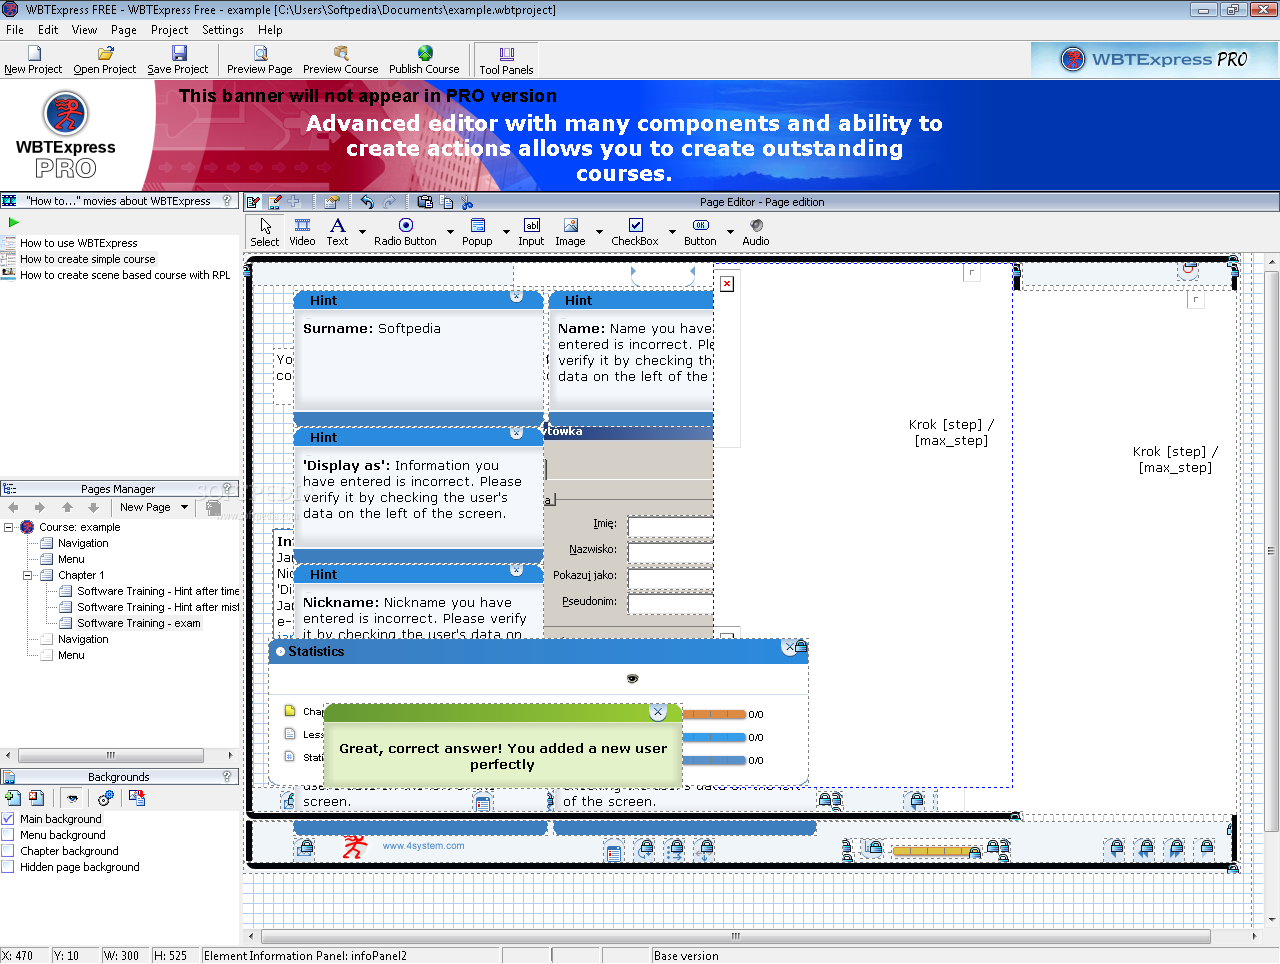Open the Button tool dropdown arrow
The height and width of the screenshot is (964, 1280).
pyautogui.click(x=730, y=232)
